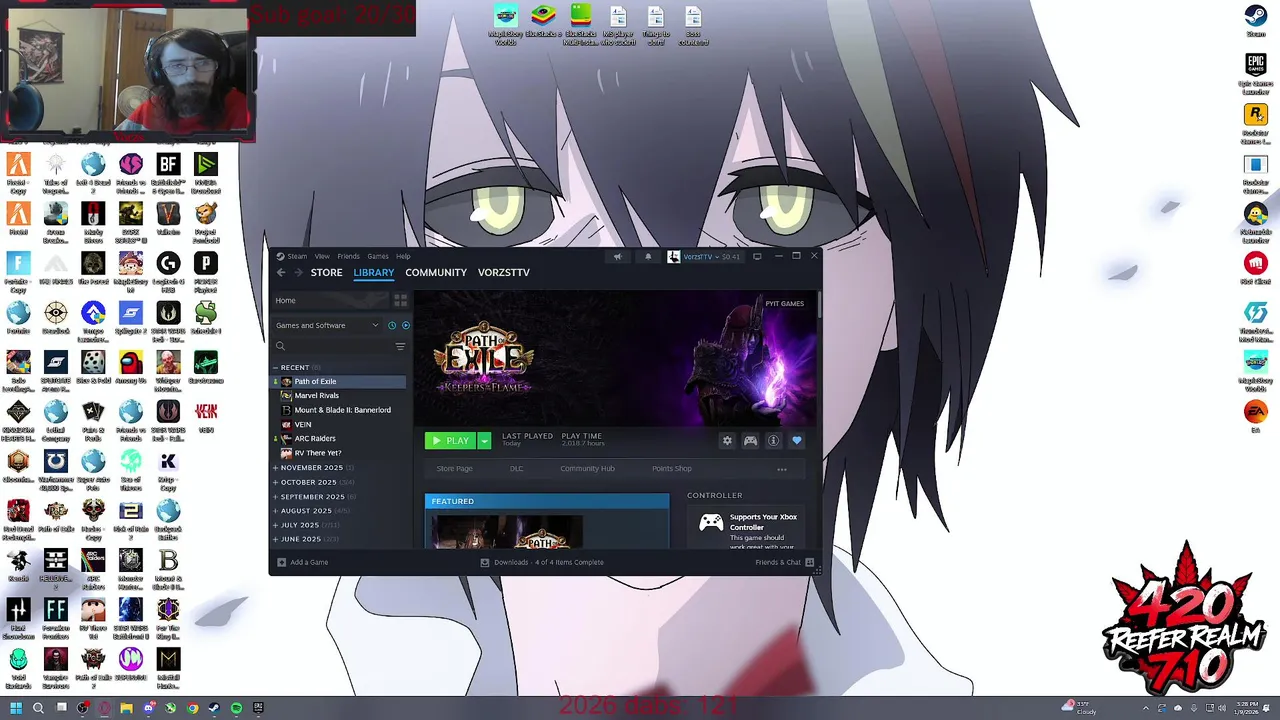This screenshot has height=720, width=1280.
Task: Expand the NOVEMBER 2025 group
Action: [312, 468]
